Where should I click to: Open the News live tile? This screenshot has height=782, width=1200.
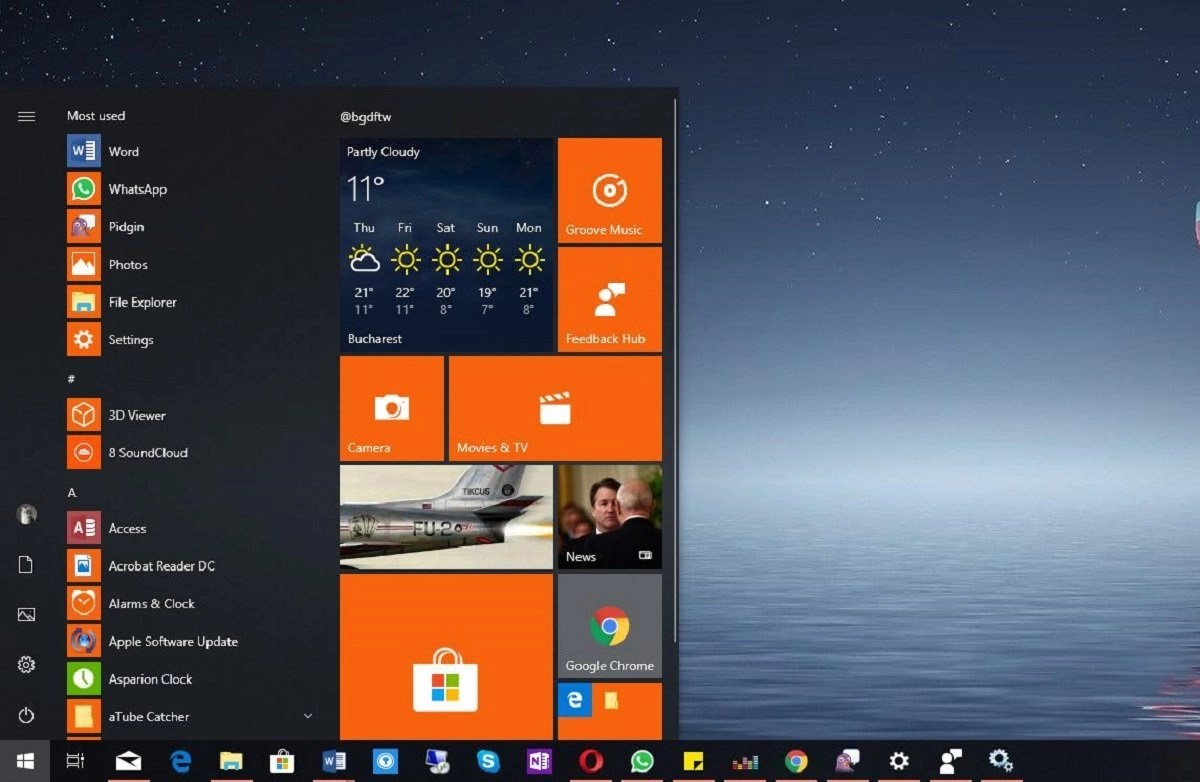(610, 517)
